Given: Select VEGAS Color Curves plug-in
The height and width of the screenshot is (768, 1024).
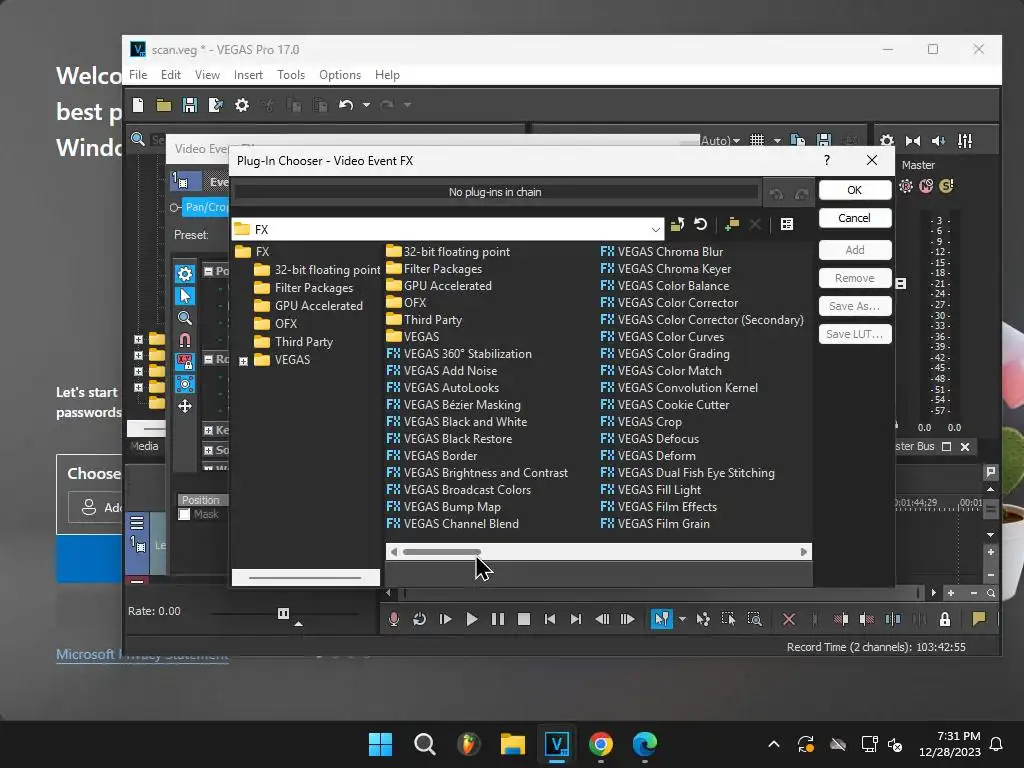Looking at the screenshot, I should pyautogui.click(x=662, y=337).
